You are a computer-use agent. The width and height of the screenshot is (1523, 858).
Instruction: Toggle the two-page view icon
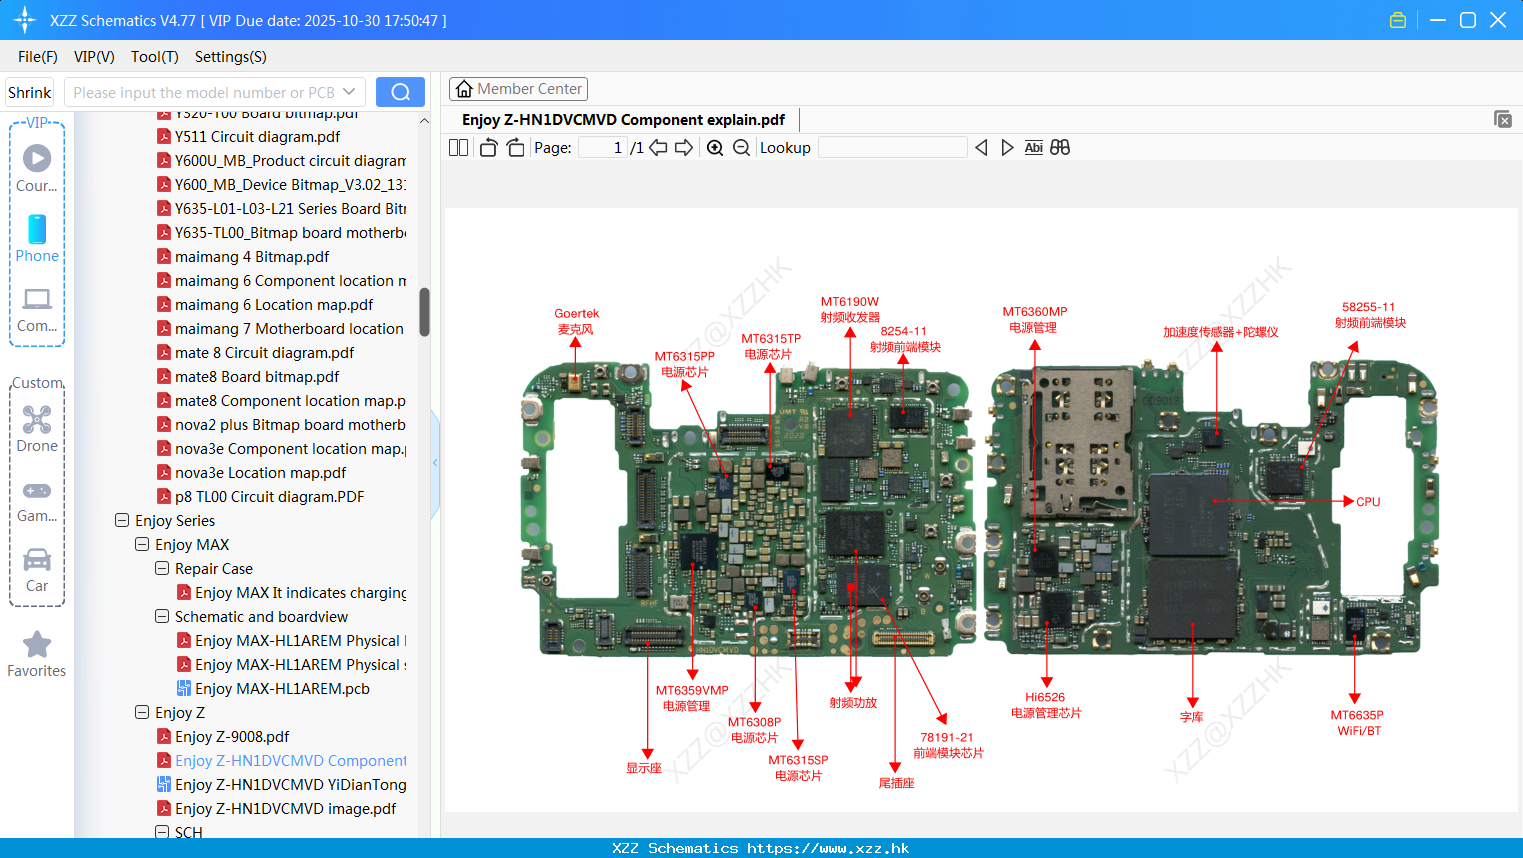pos(458,147)
